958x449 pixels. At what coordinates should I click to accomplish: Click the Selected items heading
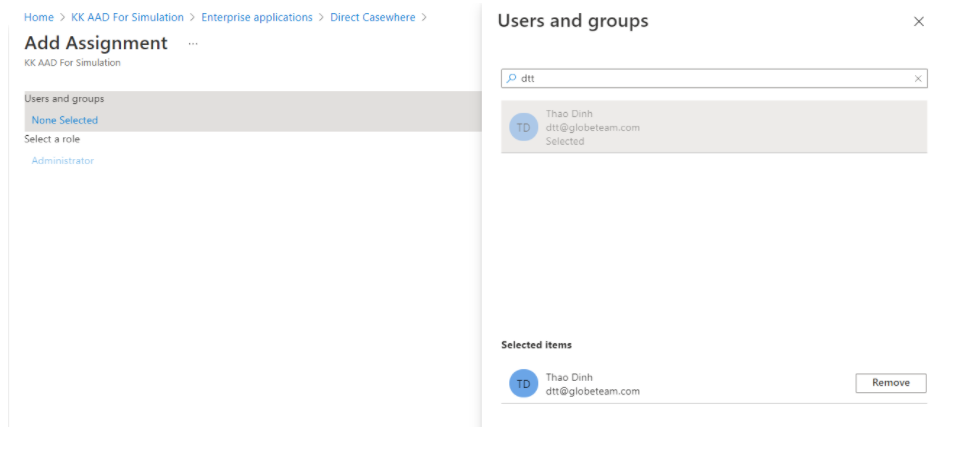pyautogui.click(x=536, y=345)
